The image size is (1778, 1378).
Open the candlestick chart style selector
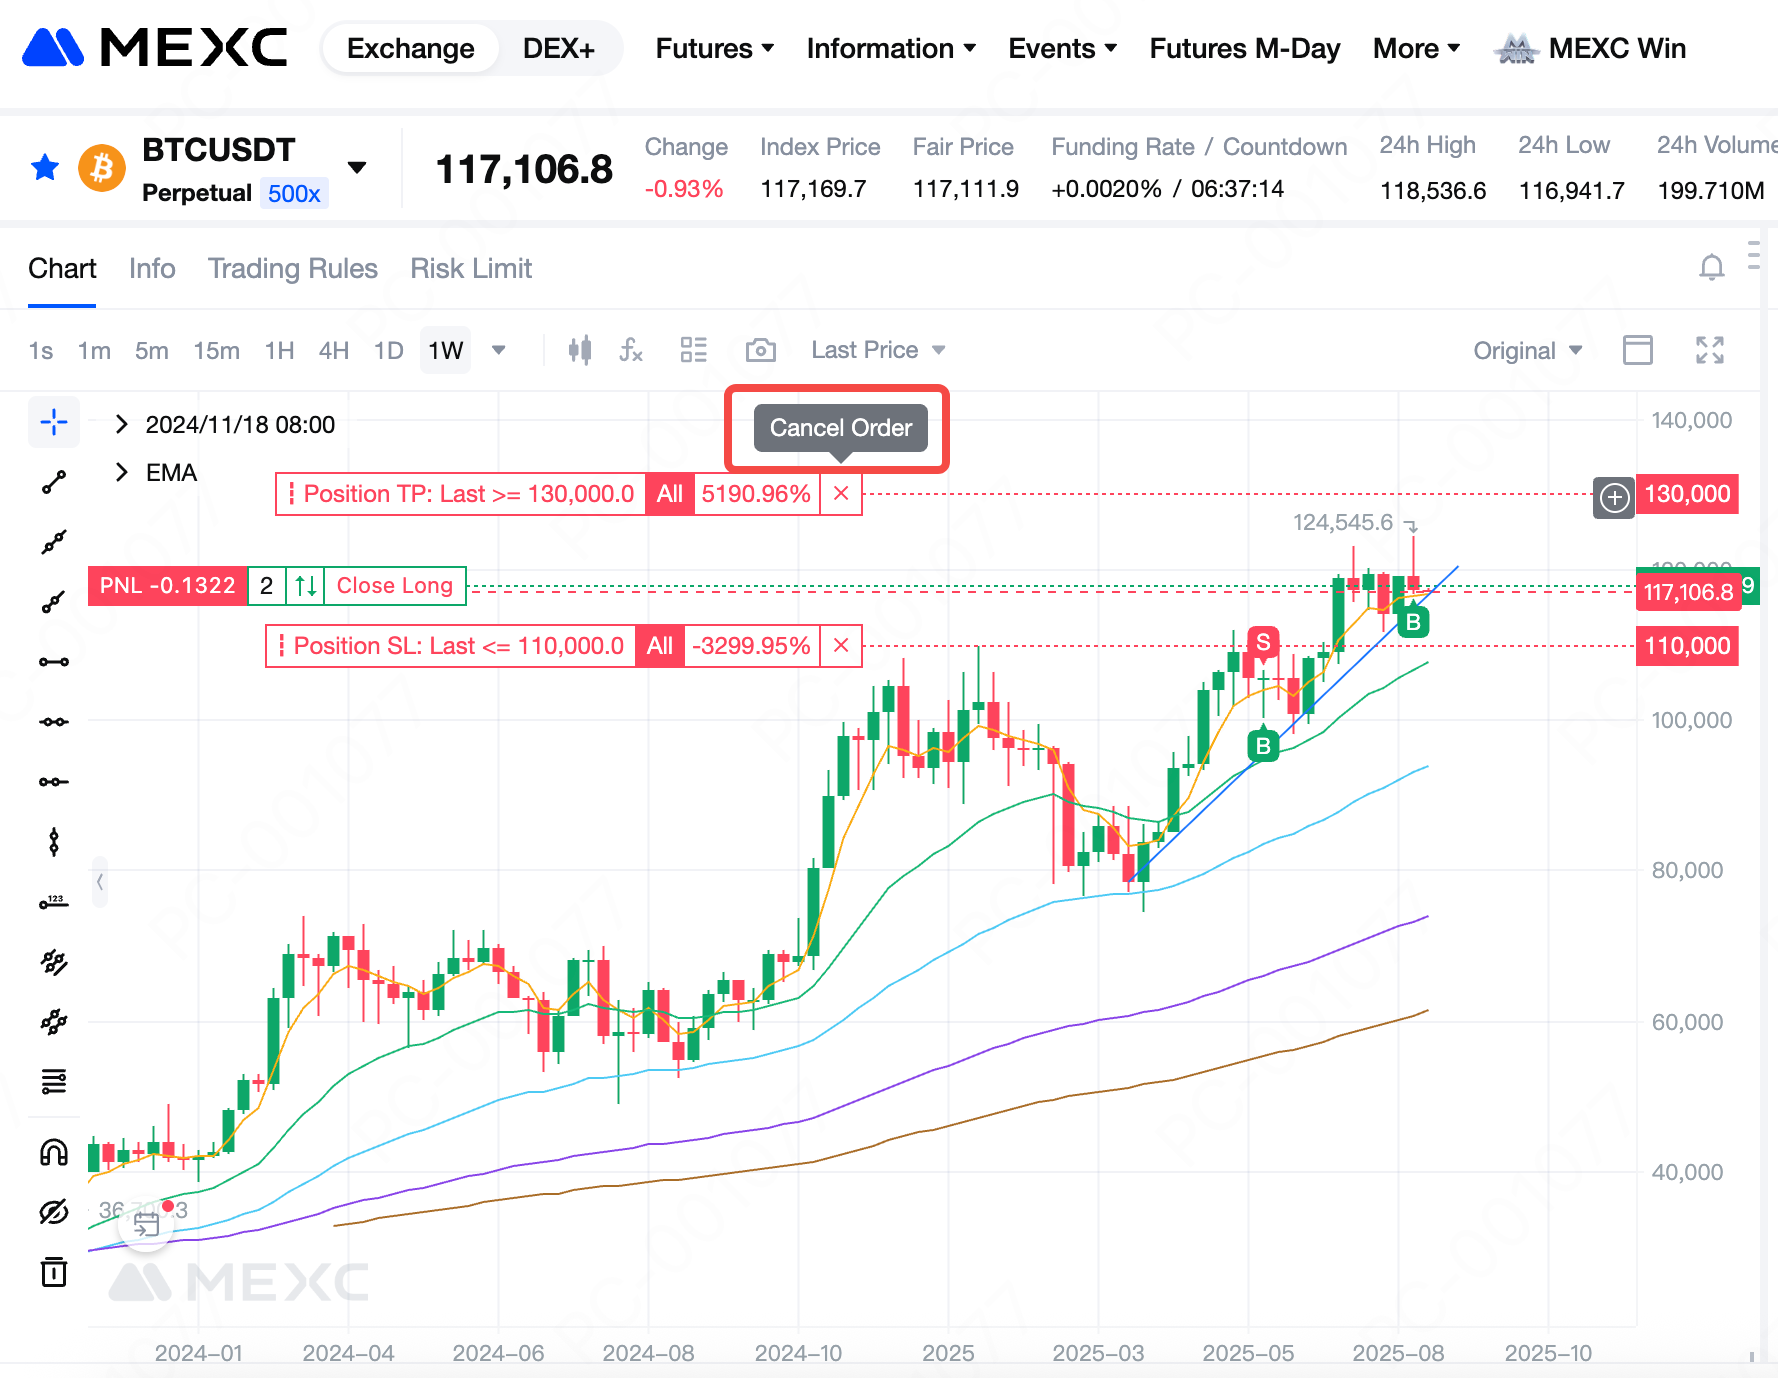(580, 350)
